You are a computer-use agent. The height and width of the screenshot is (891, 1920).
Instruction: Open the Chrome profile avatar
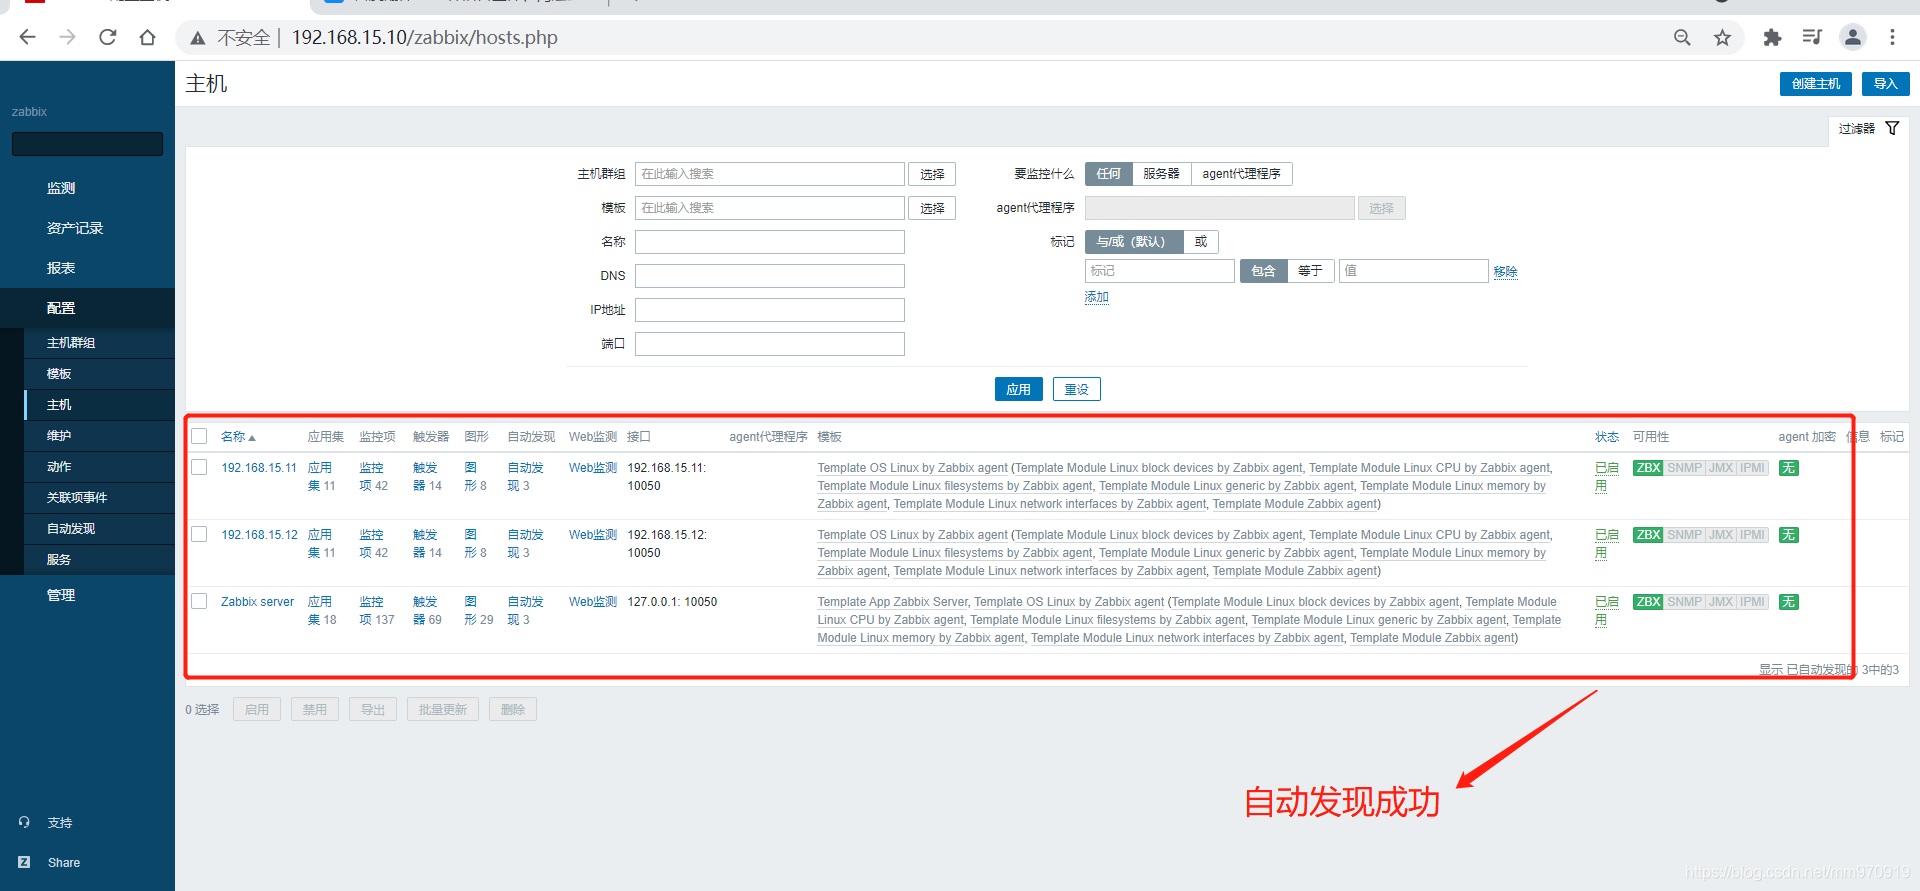(x=1853, y=37)
